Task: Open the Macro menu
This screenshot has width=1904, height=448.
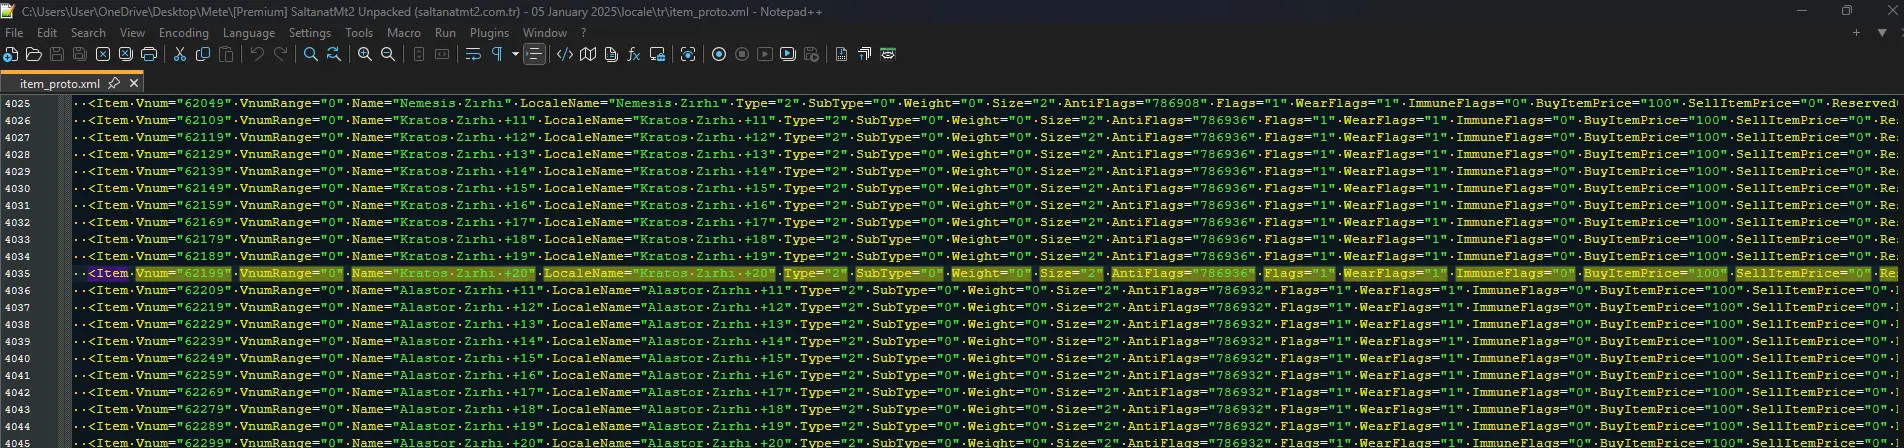Action: click(x=404, y=33)
